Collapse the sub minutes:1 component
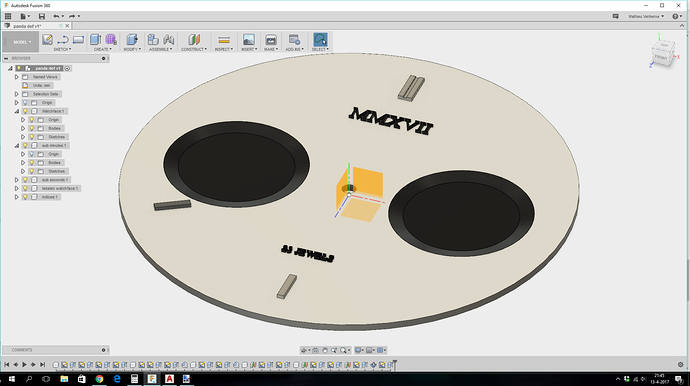Screen dimensions: 690x386 tap(17, 145)
